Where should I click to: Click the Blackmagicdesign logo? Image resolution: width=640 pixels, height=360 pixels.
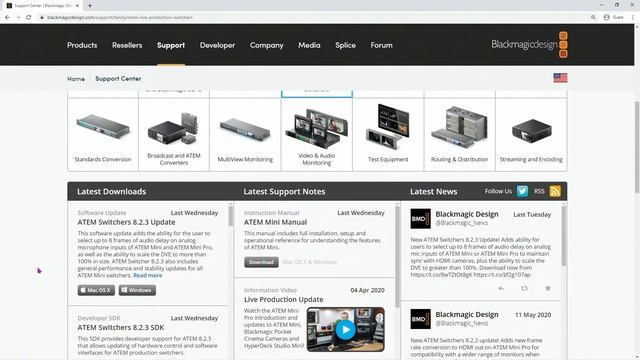[x=529, y=44]
